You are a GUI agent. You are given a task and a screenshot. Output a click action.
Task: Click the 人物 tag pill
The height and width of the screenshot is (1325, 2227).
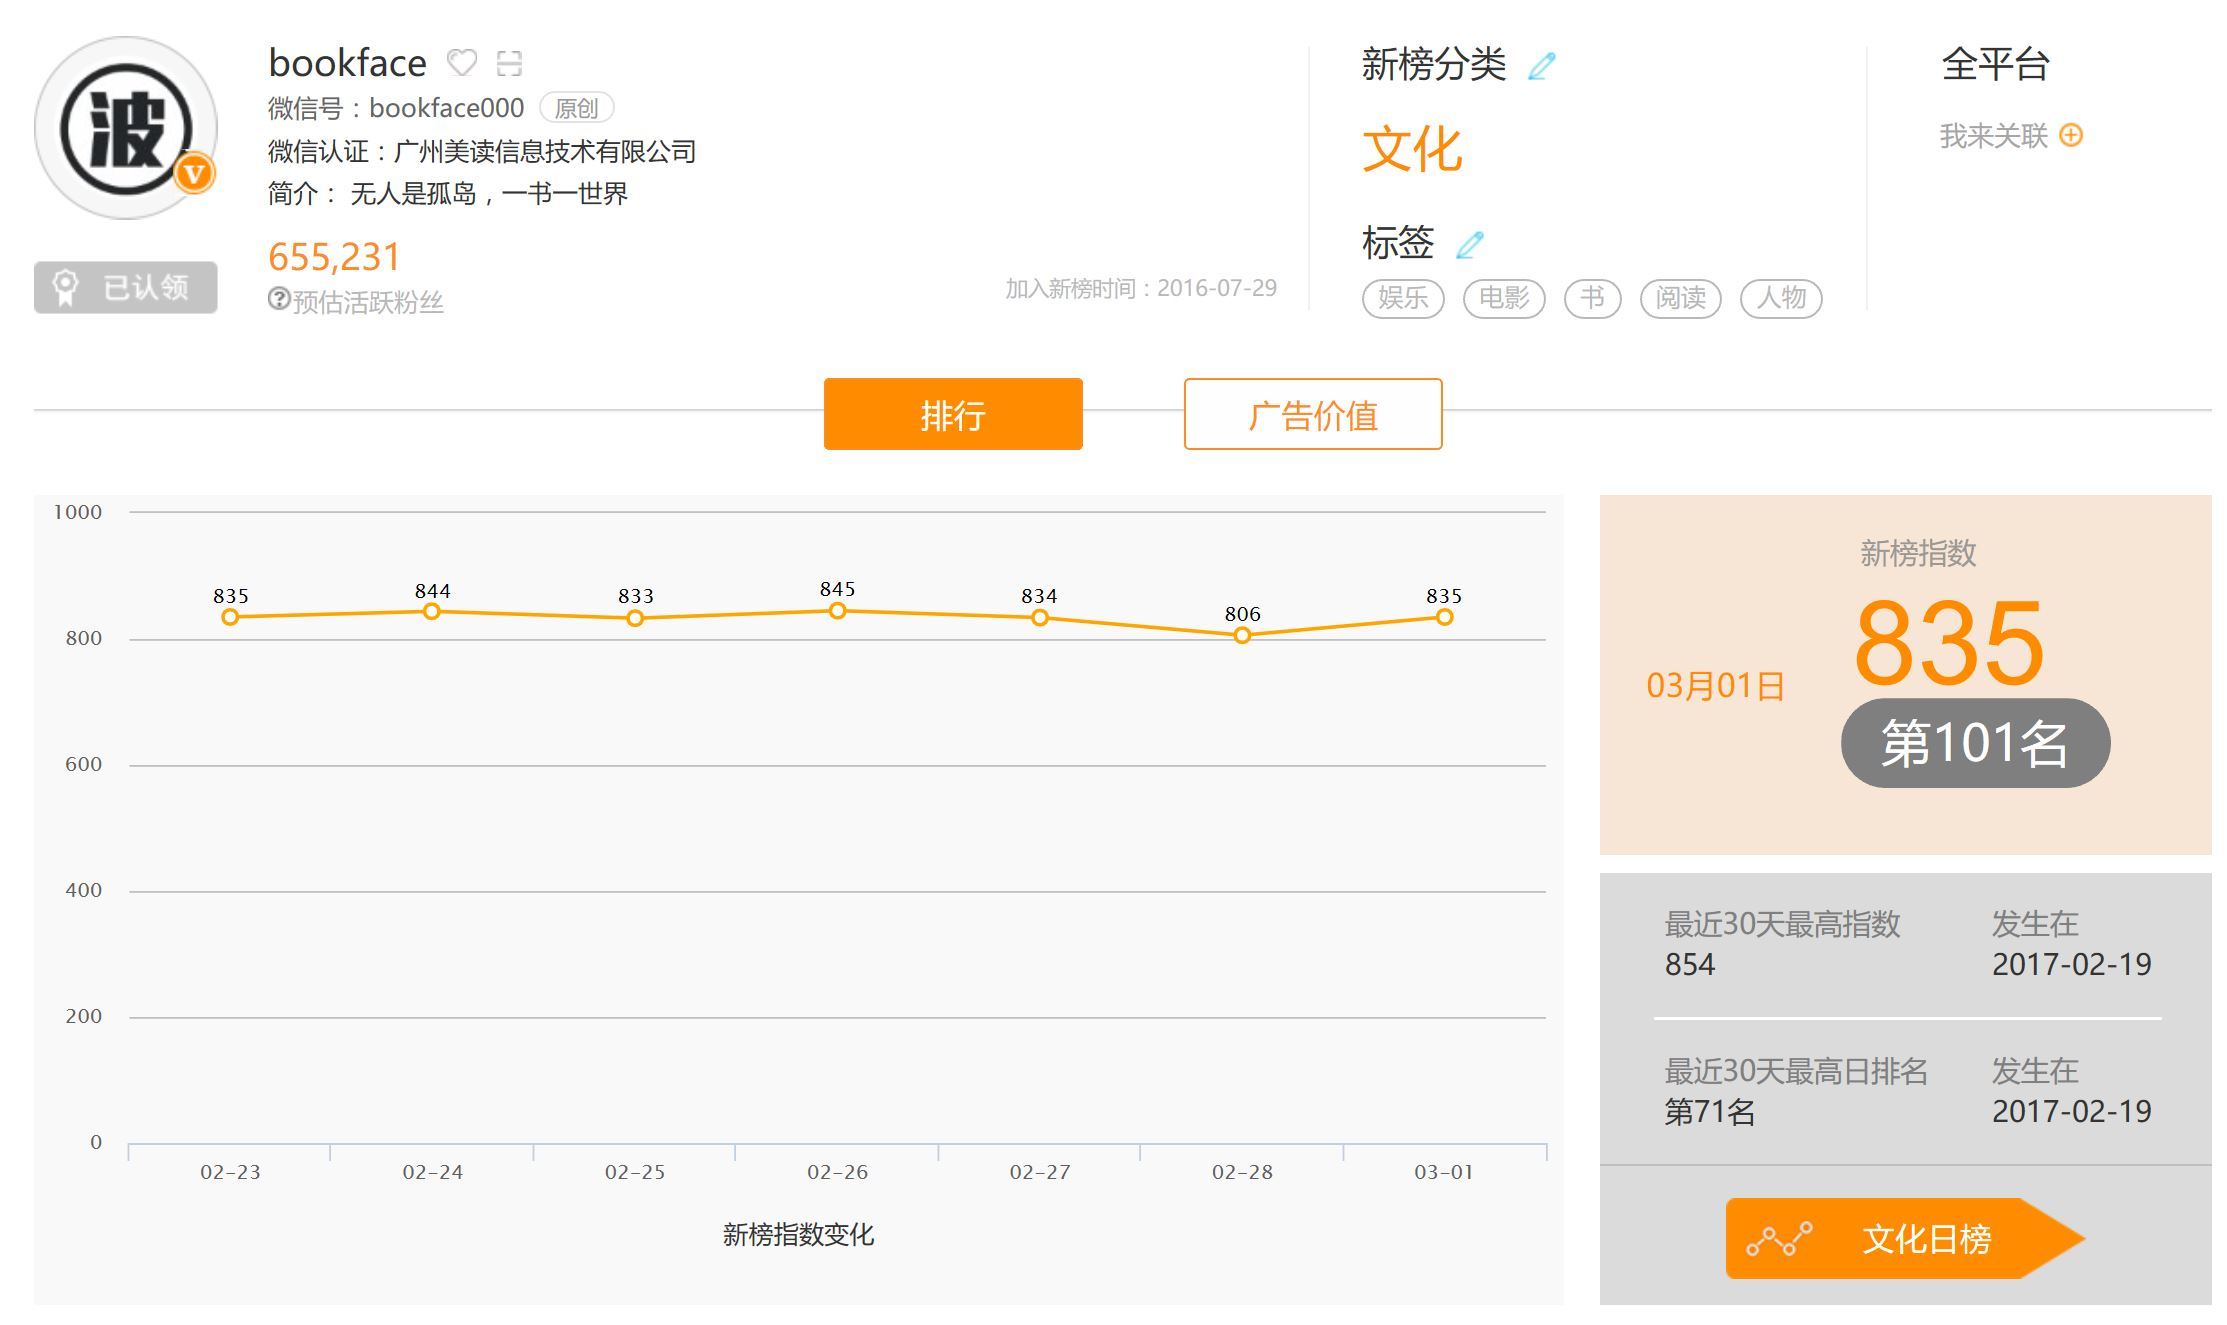1781,298
